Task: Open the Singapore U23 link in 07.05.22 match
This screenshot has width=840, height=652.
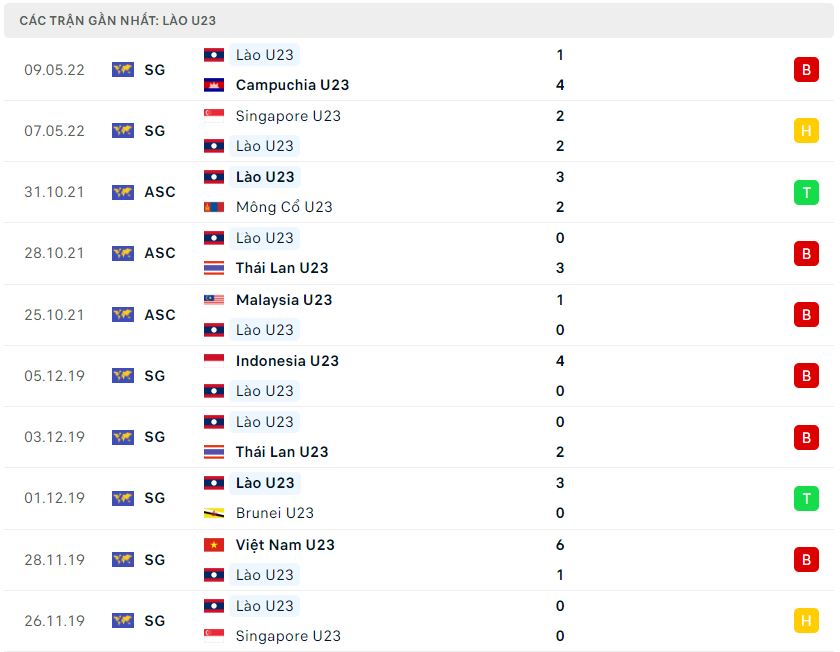Action: point(288,116)
